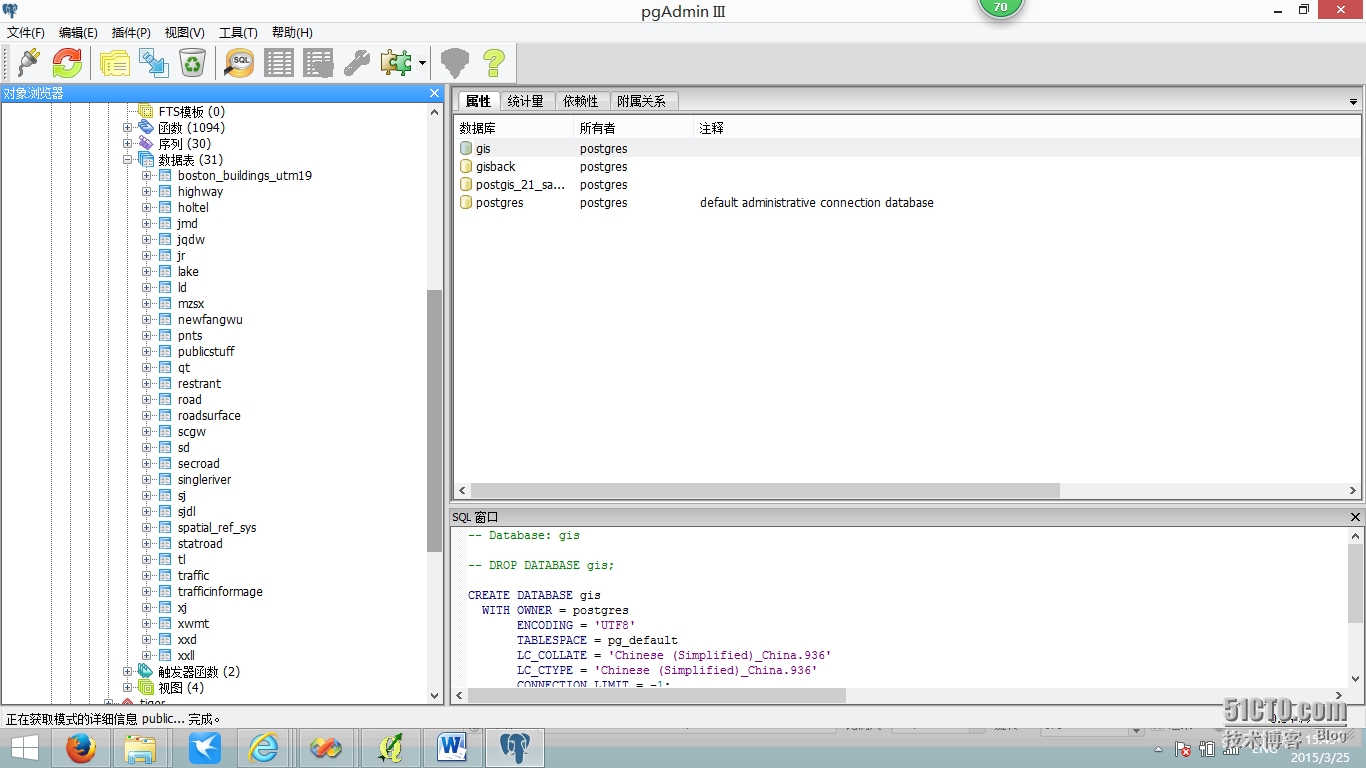Screen dimensions: 1366x768
Task: Select the lake table
Action: tap(188, 272)
